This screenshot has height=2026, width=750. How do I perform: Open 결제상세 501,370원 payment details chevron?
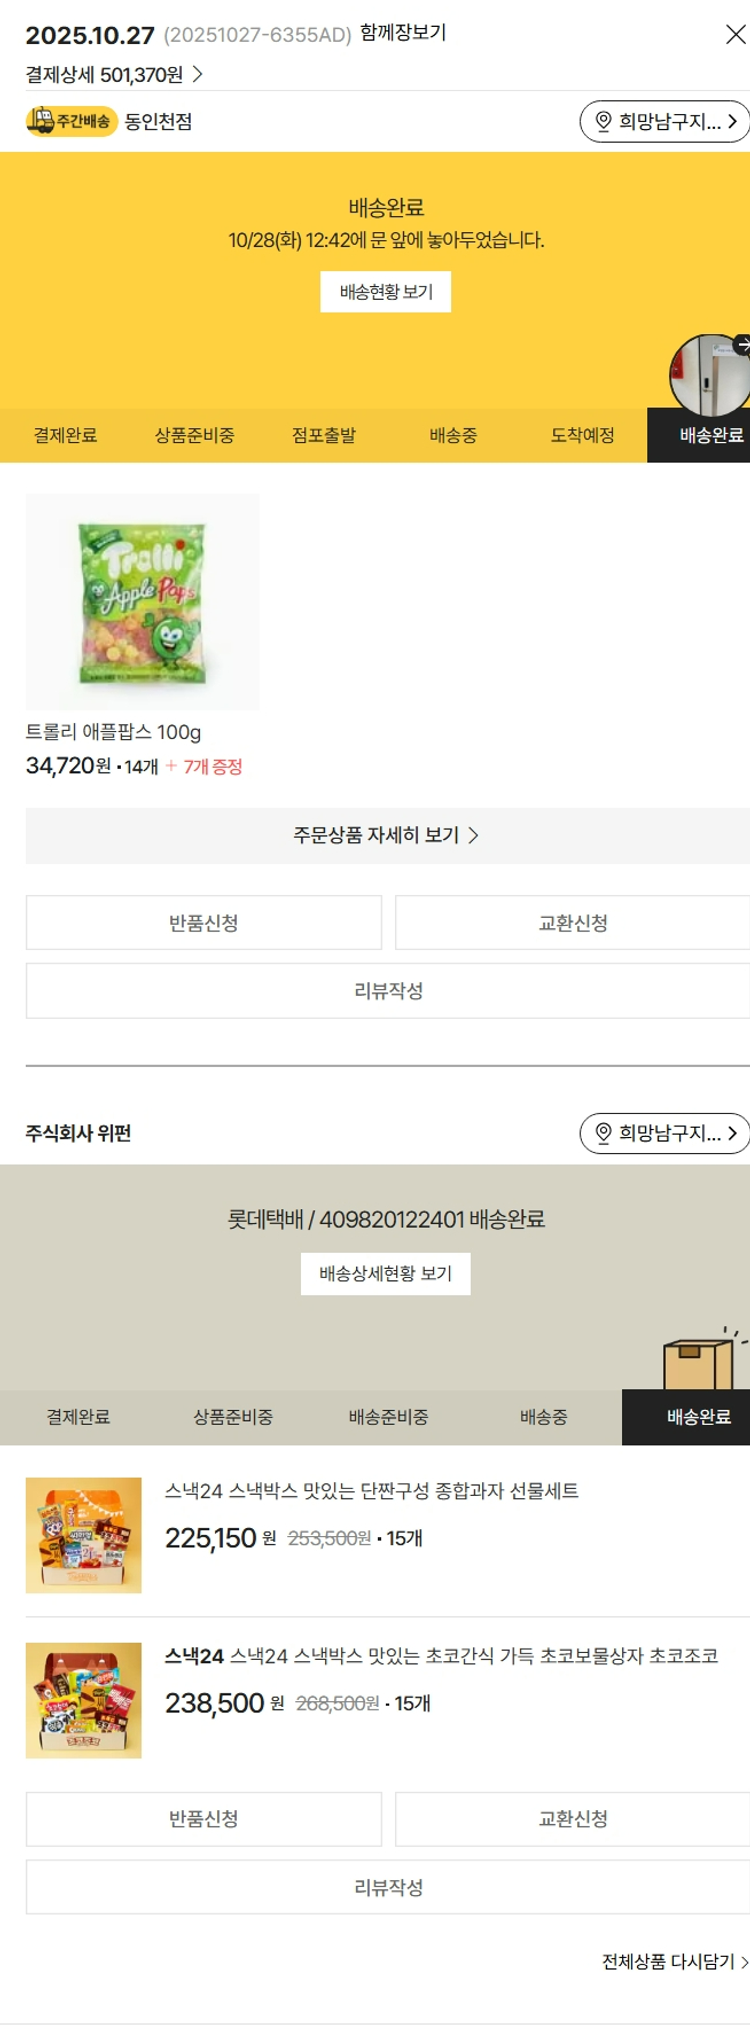114,75
